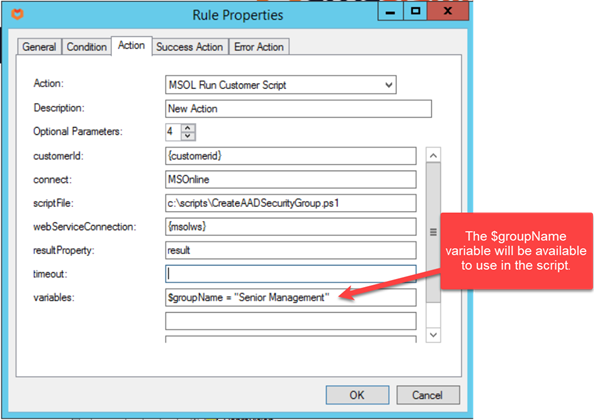Click the resultProperty text box

point(291,250)
